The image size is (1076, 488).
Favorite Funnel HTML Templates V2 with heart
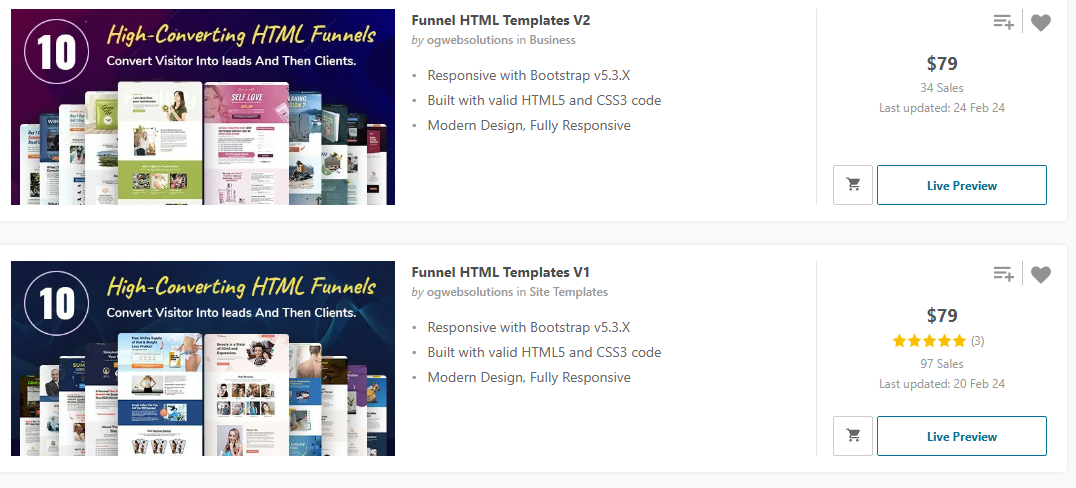pyautogui.click(x=1040, y=23)
